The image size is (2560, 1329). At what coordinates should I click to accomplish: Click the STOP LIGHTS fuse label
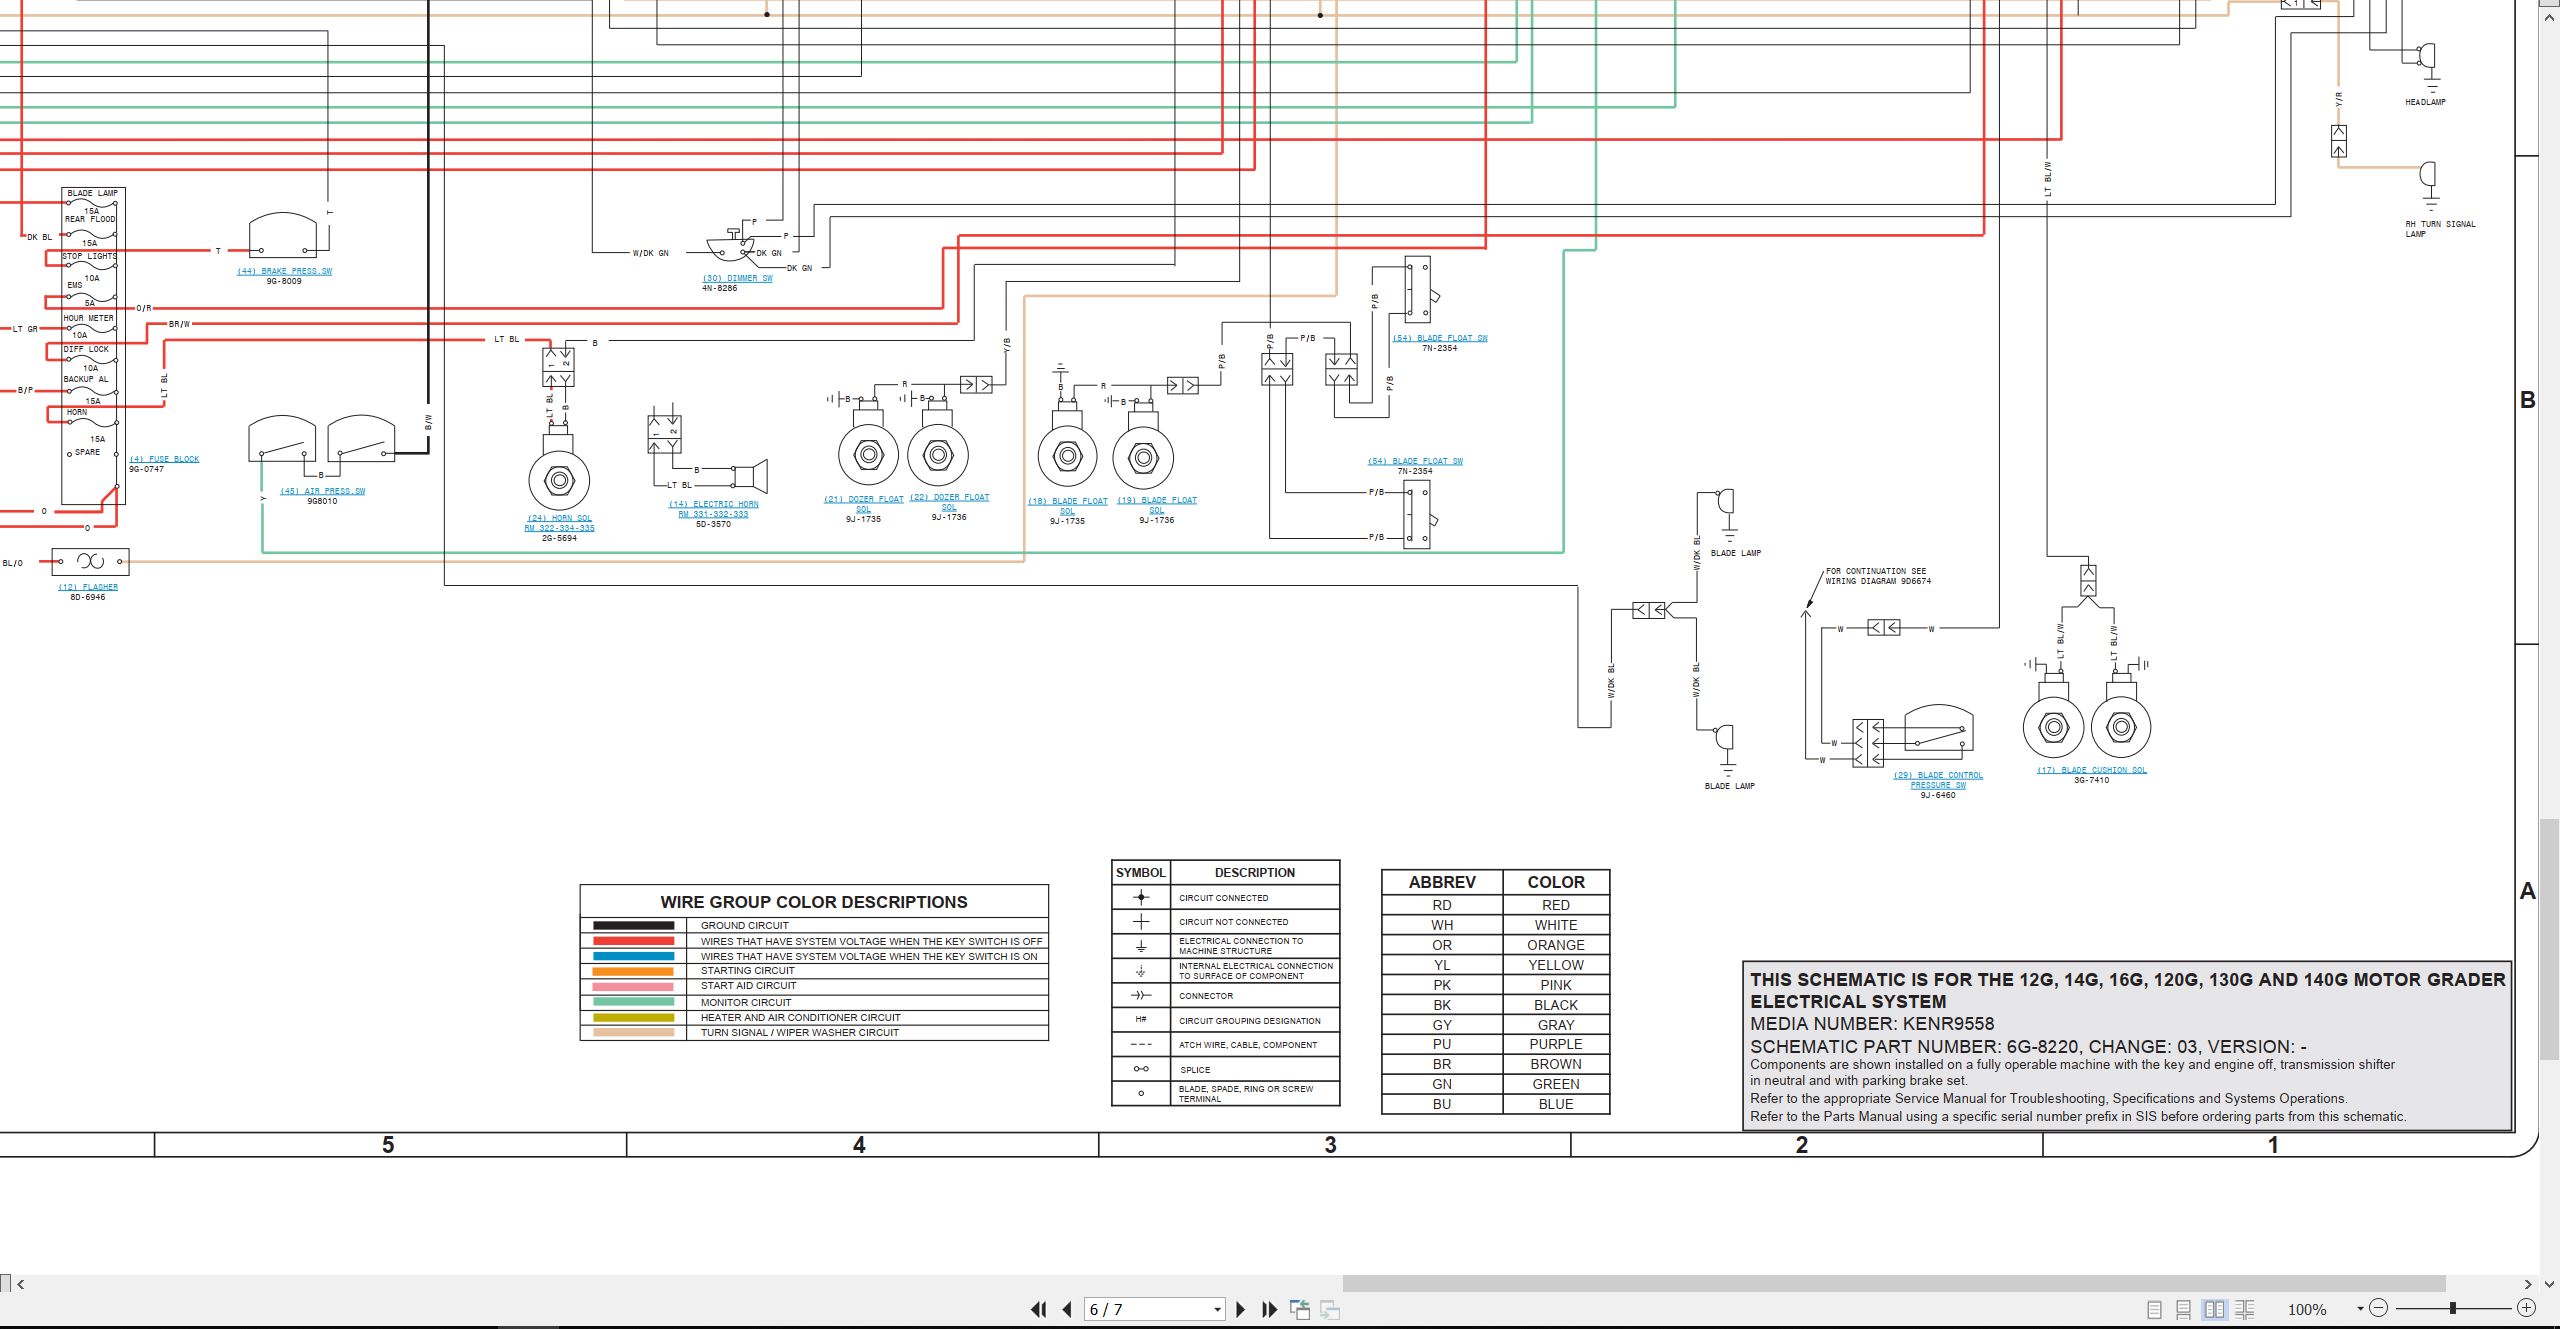[90, 256]
